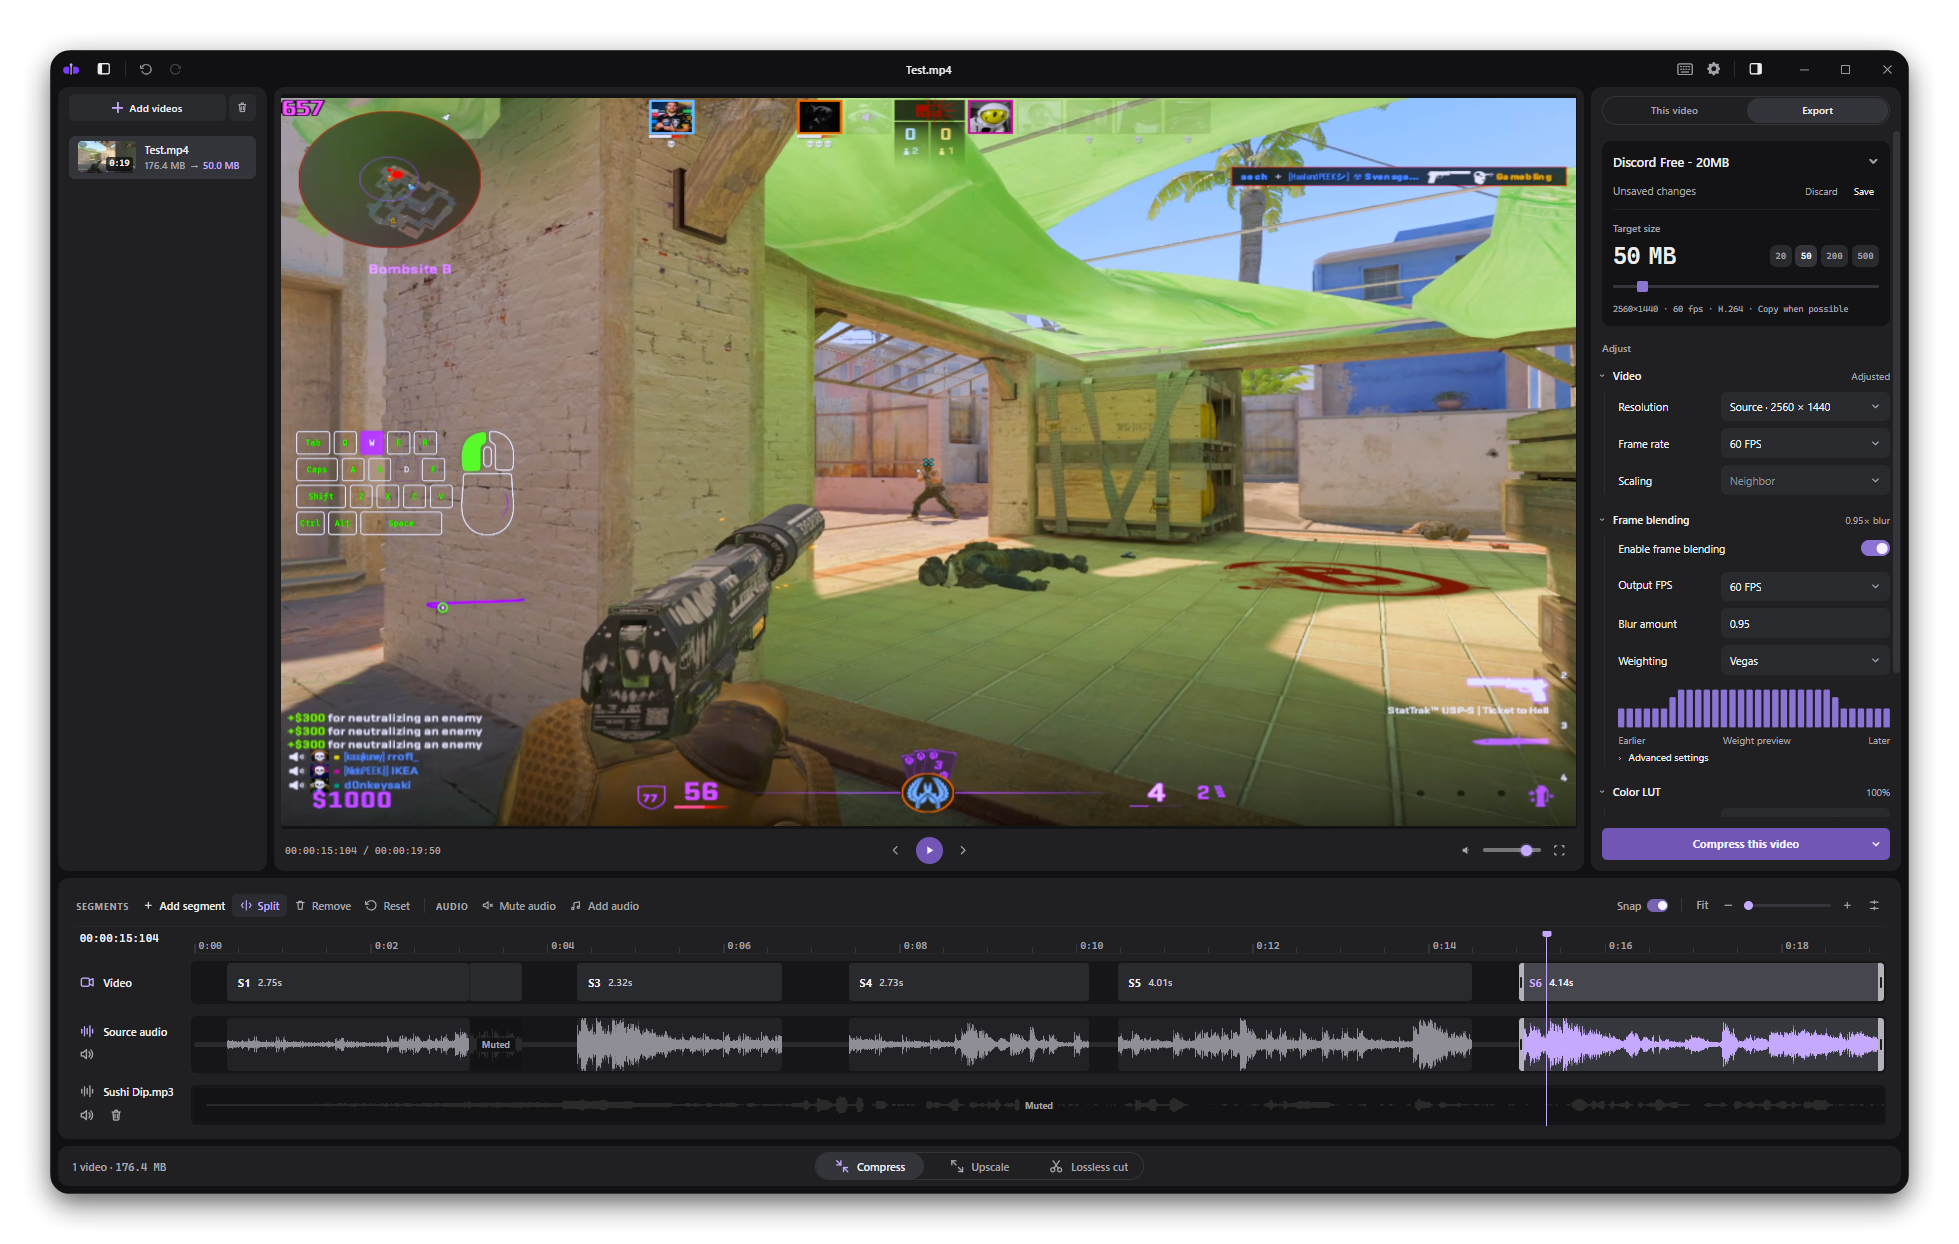Toggle the right sidebar panel icon
Viewport: 1959px width, 1244px height.
coord(1755,69)
